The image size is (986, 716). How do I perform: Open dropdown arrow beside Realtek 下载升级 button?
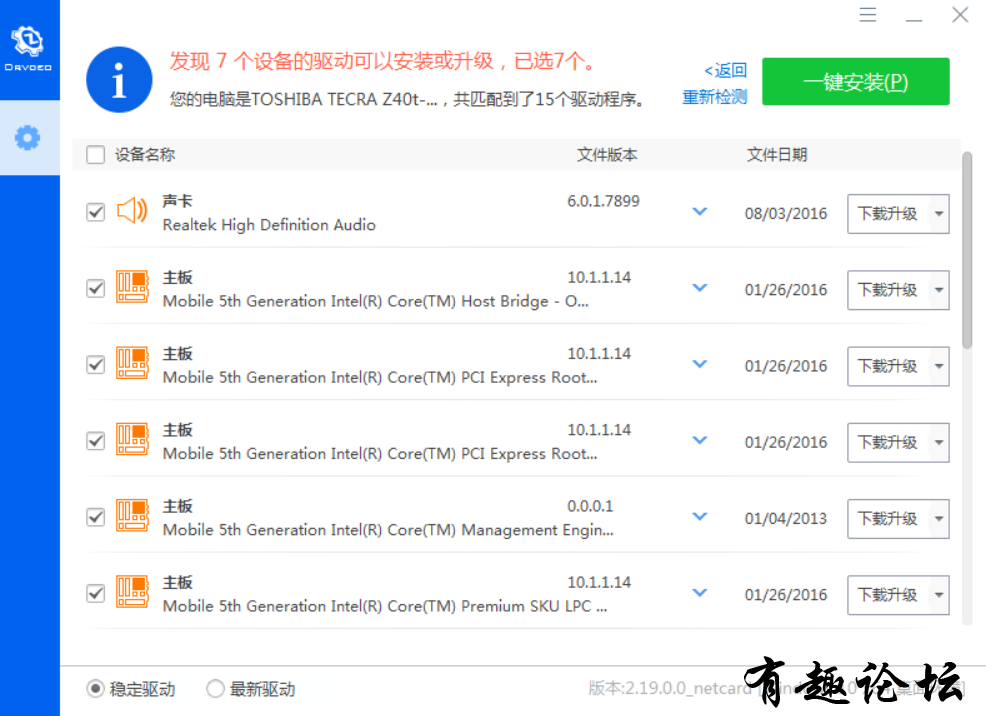pos(939,214)
